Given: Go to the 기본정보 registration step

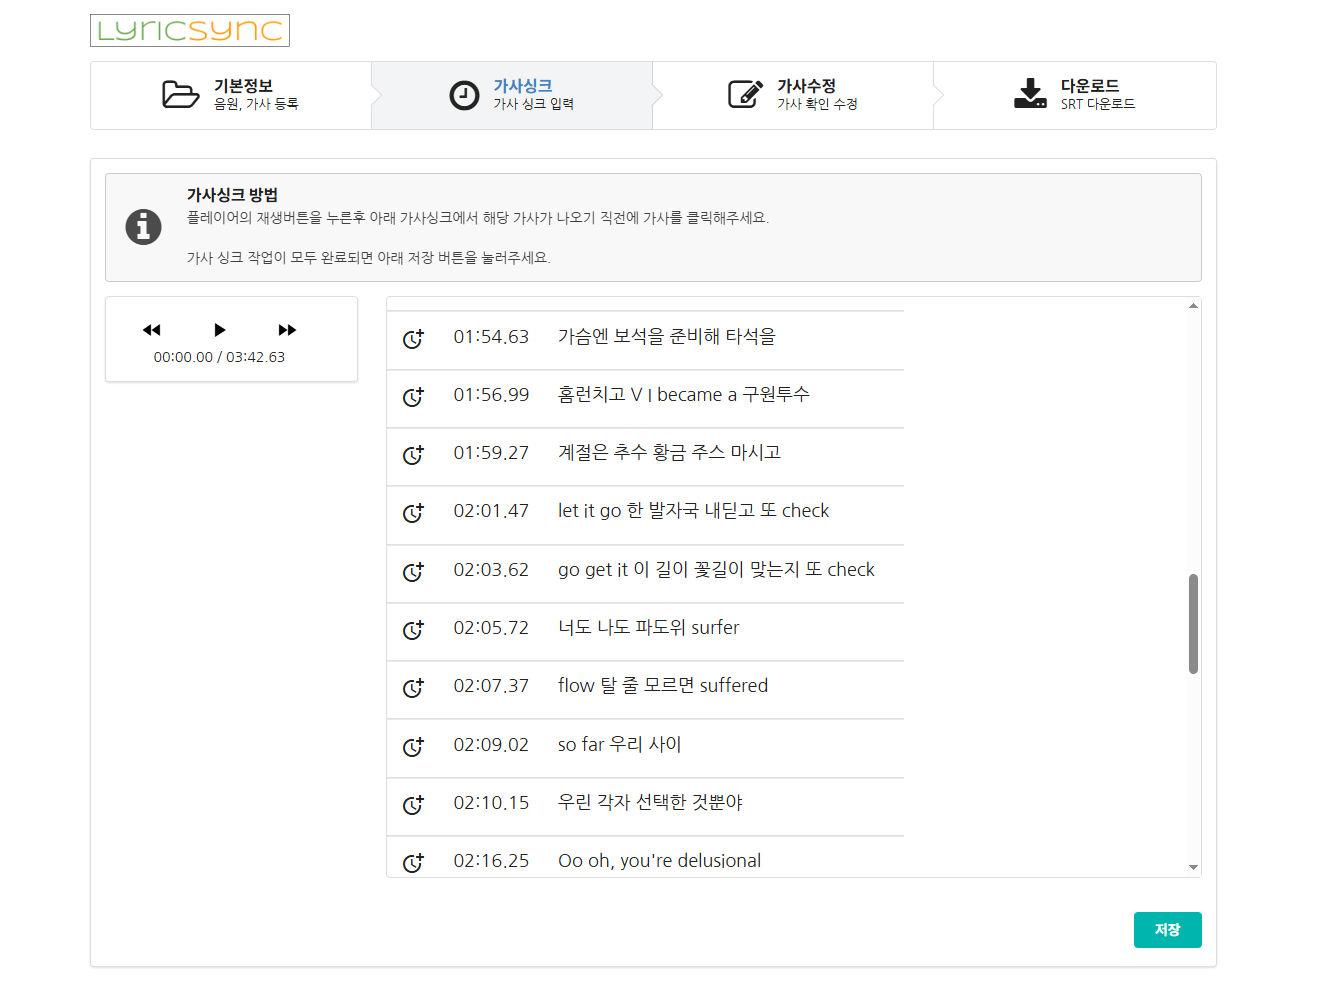Looking at the screenshot, I should [x=231, y=95].
